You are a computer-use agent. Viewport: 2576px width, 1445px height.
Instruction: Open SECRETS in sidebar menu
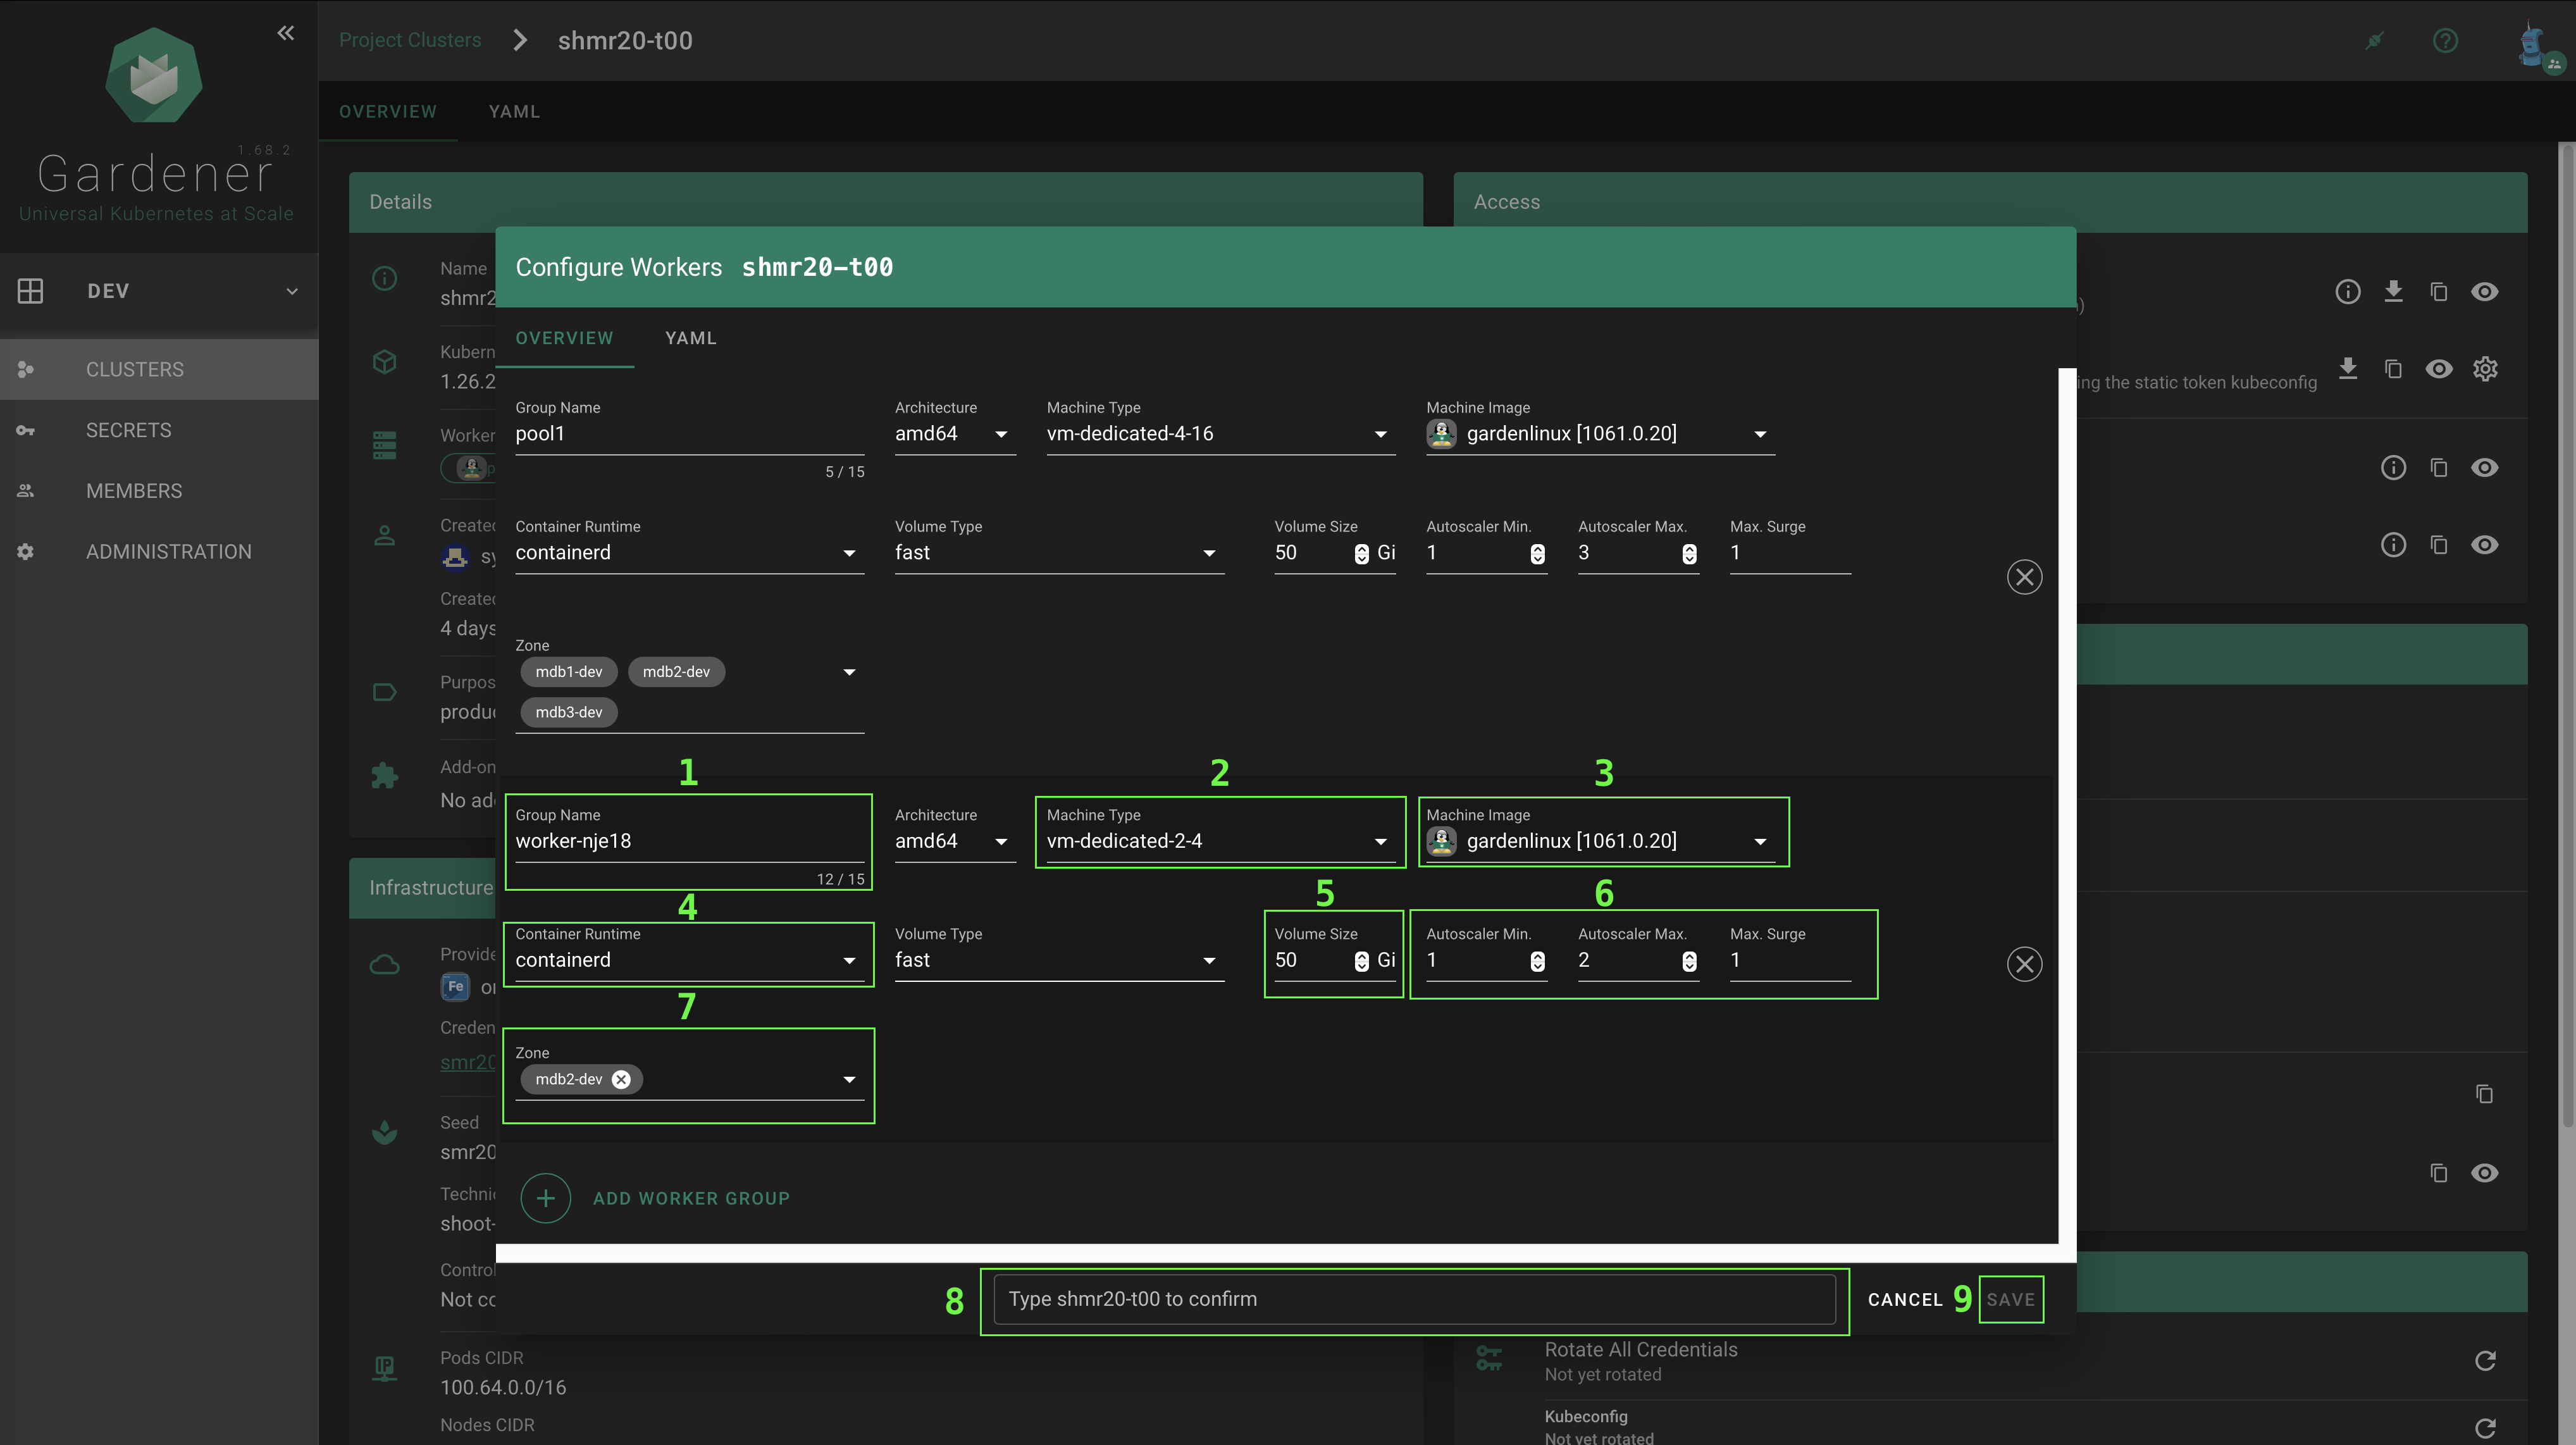(x=128, y=430)
